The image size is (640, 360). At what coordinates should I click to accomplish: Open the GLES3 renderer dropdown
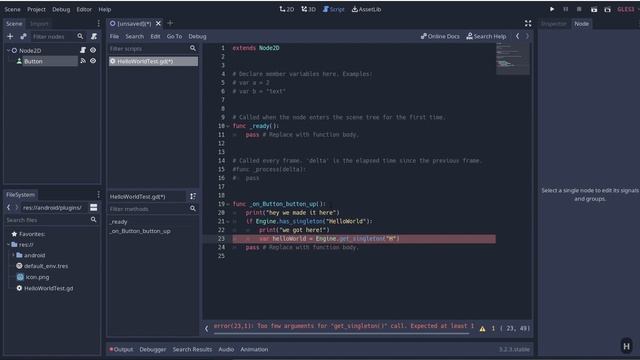(x=626, y=9)
